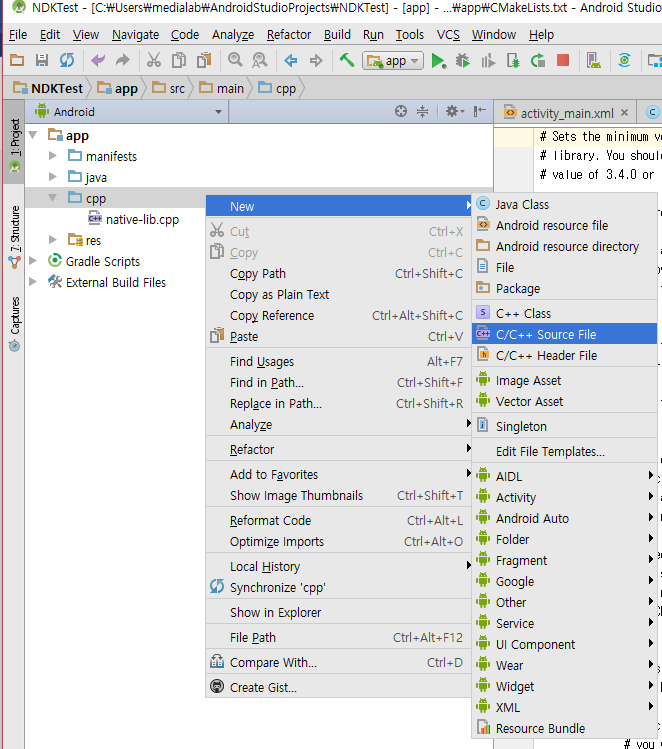
Task: Click the Make Project hammer icon
Action: pos(347,60)
